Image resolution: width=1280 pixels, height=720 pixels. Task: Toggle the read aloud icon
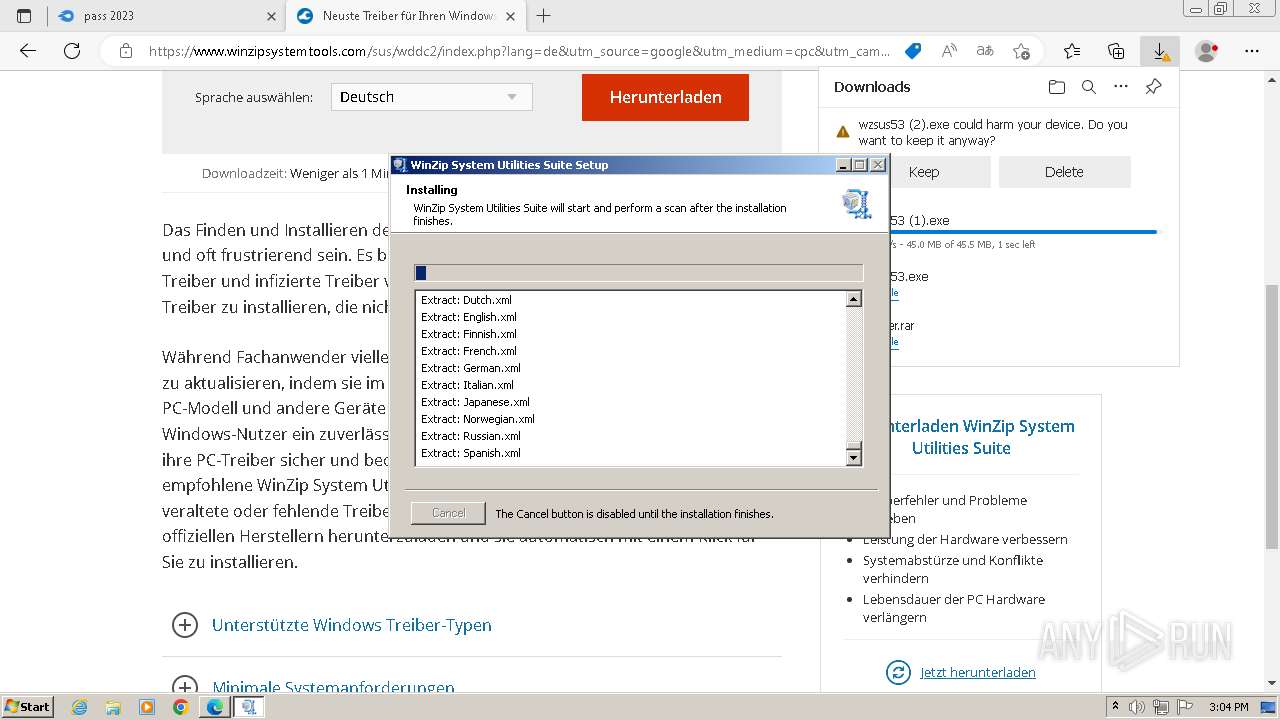(x=949, y=51)
